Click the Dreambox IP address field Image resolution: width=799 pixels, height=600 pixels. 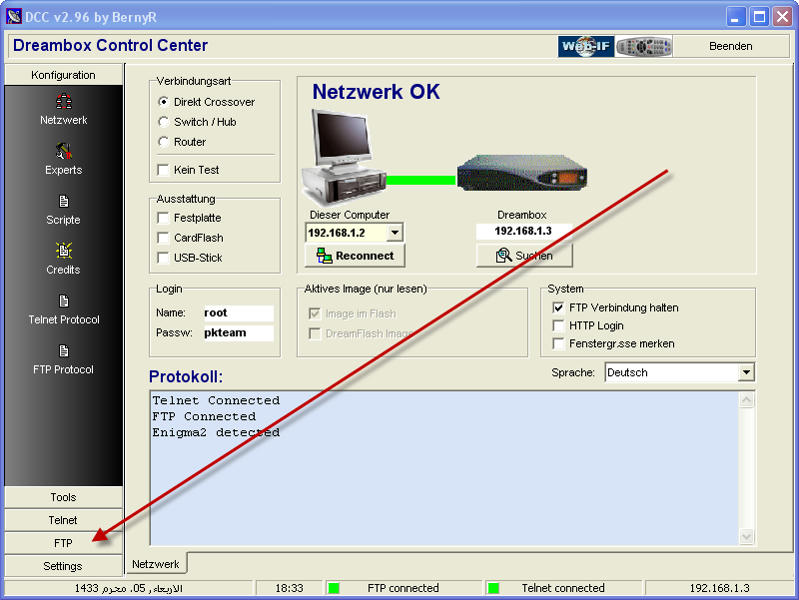click(x=523, y=231)
